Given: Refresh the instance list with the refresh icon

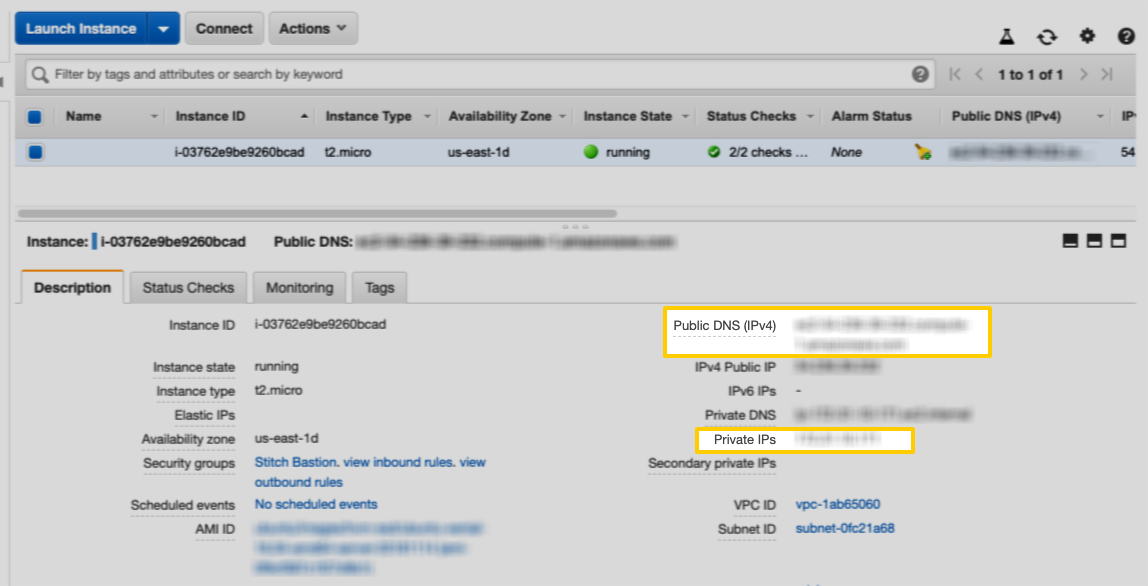Looking at the screenshot, I should (x=1046, y=36).
